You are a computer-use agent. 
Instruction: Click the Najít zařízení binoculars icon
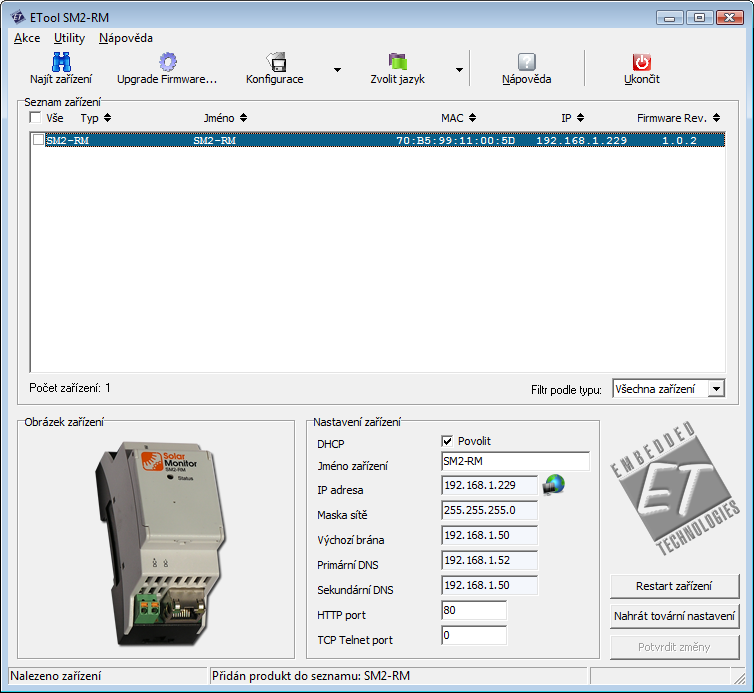tap(61, 62)
